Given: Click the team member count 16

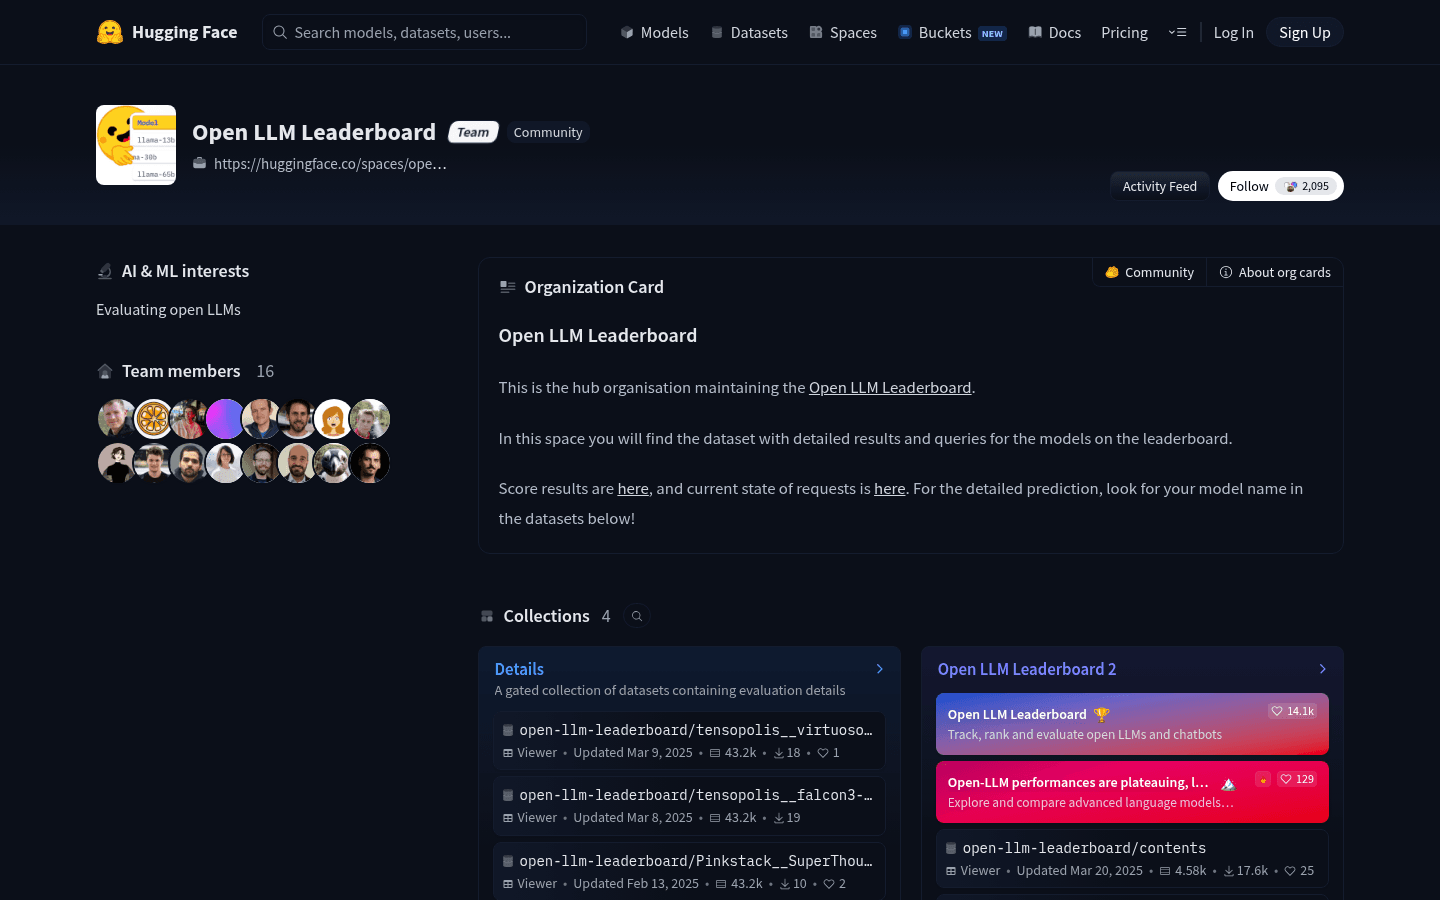Looking at the screenshot, I should (x=265, y=371).
